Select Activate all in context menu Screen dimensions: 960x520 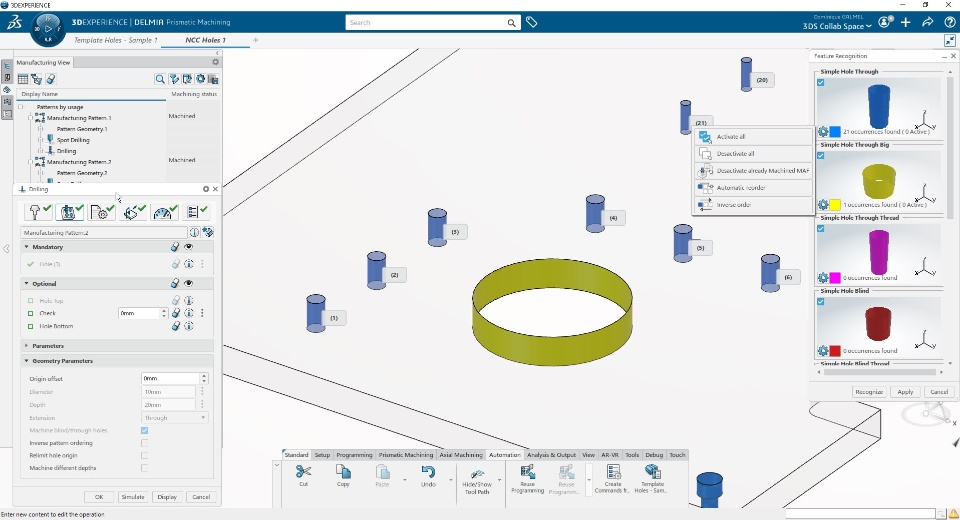[x=754, y=137]
